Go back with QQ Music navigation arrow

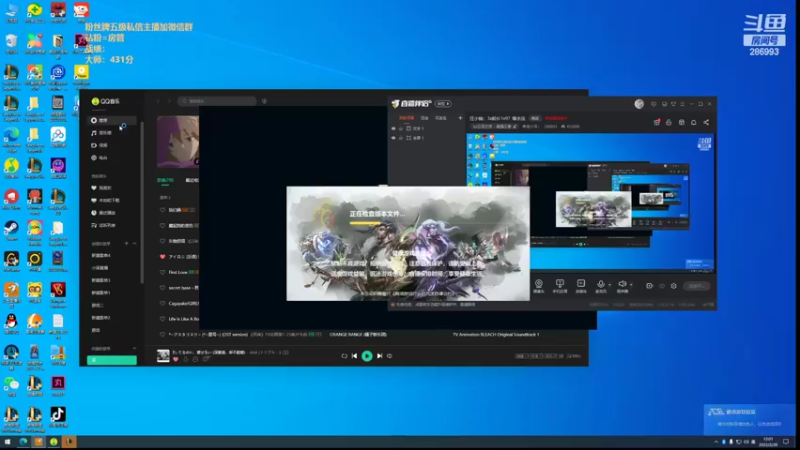click(159, 101)
